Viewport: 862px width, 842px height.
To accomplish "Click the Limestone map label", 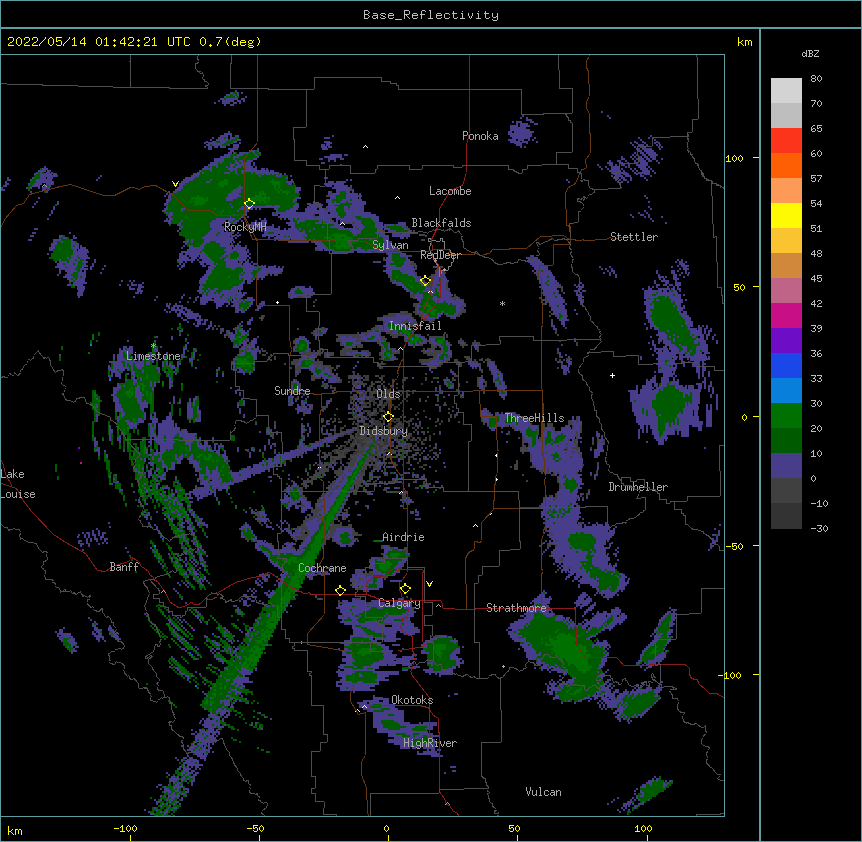I will click(x=153, y=356).
